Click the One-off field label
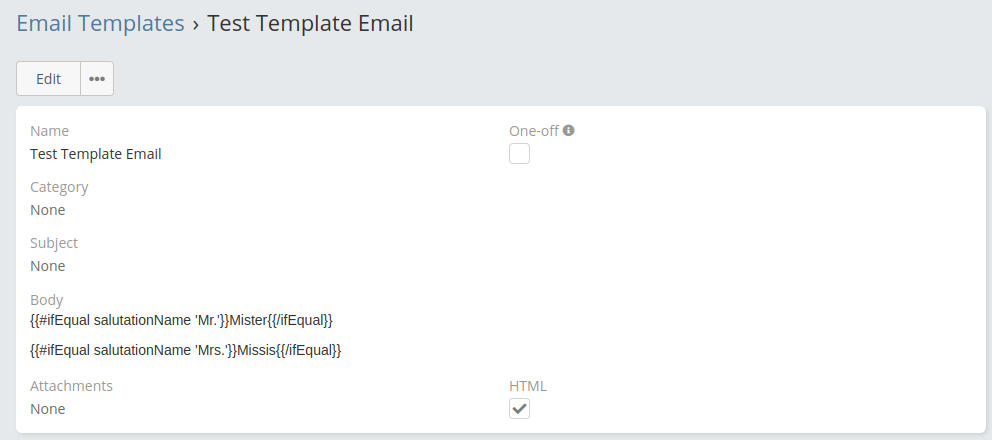Screen dimensions: 992x440 click(534, 131)
